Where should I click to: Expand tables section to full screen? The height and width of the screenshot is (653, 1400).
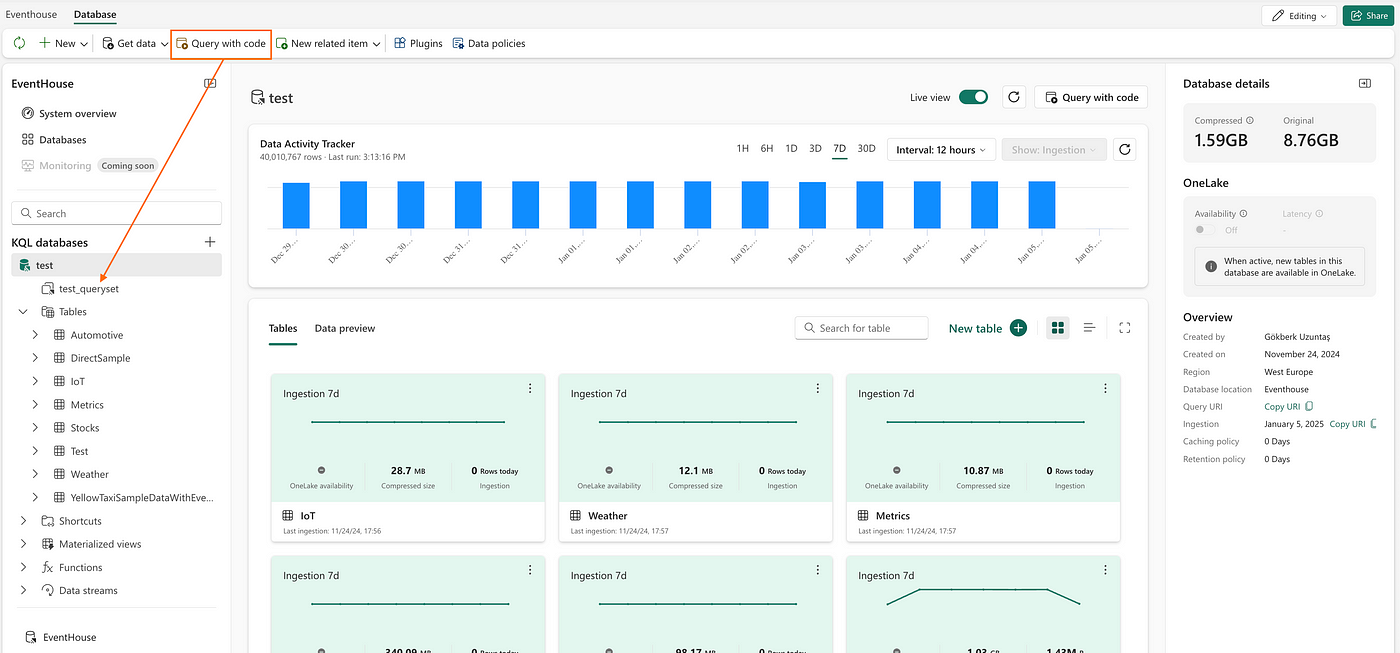point(1125,328)
